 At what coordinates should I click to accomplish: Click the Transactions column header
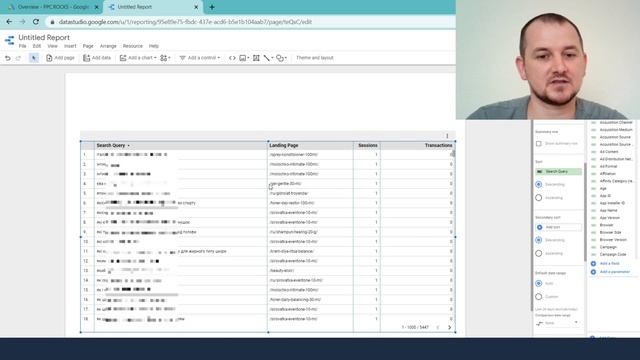tap(438, 145)
